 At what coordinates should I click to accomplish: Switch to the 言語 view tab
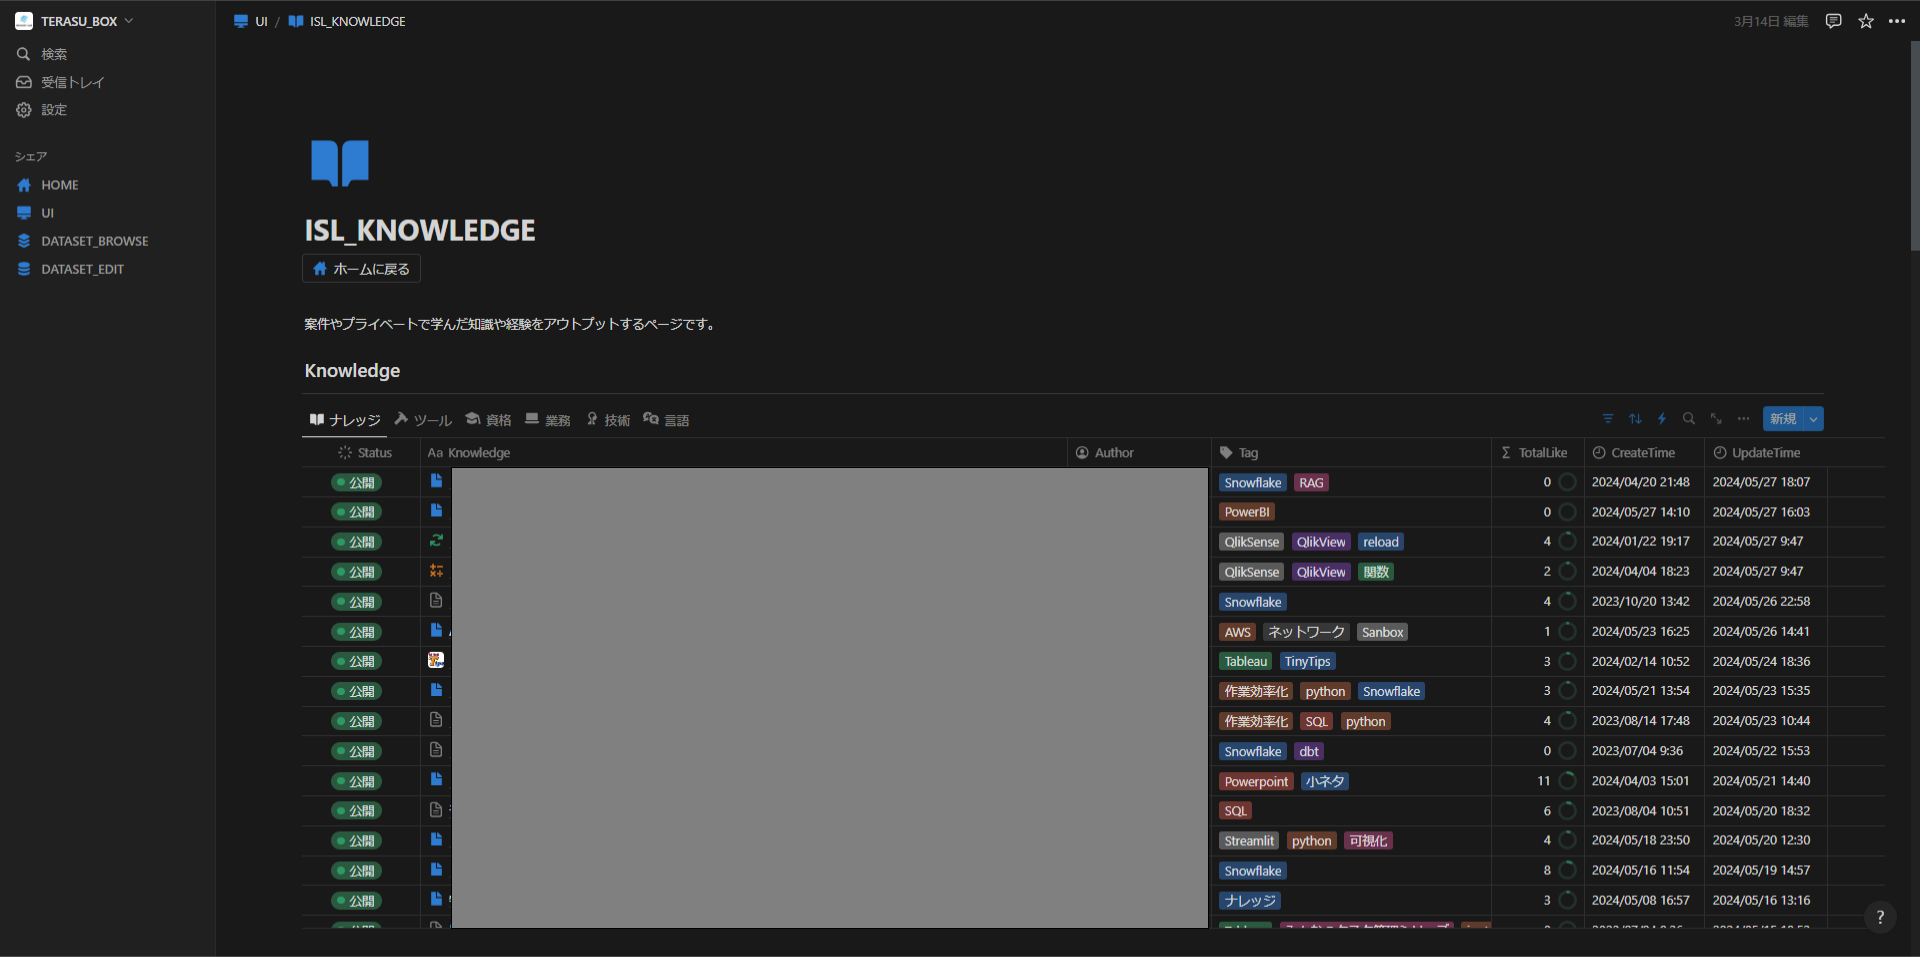666,420
